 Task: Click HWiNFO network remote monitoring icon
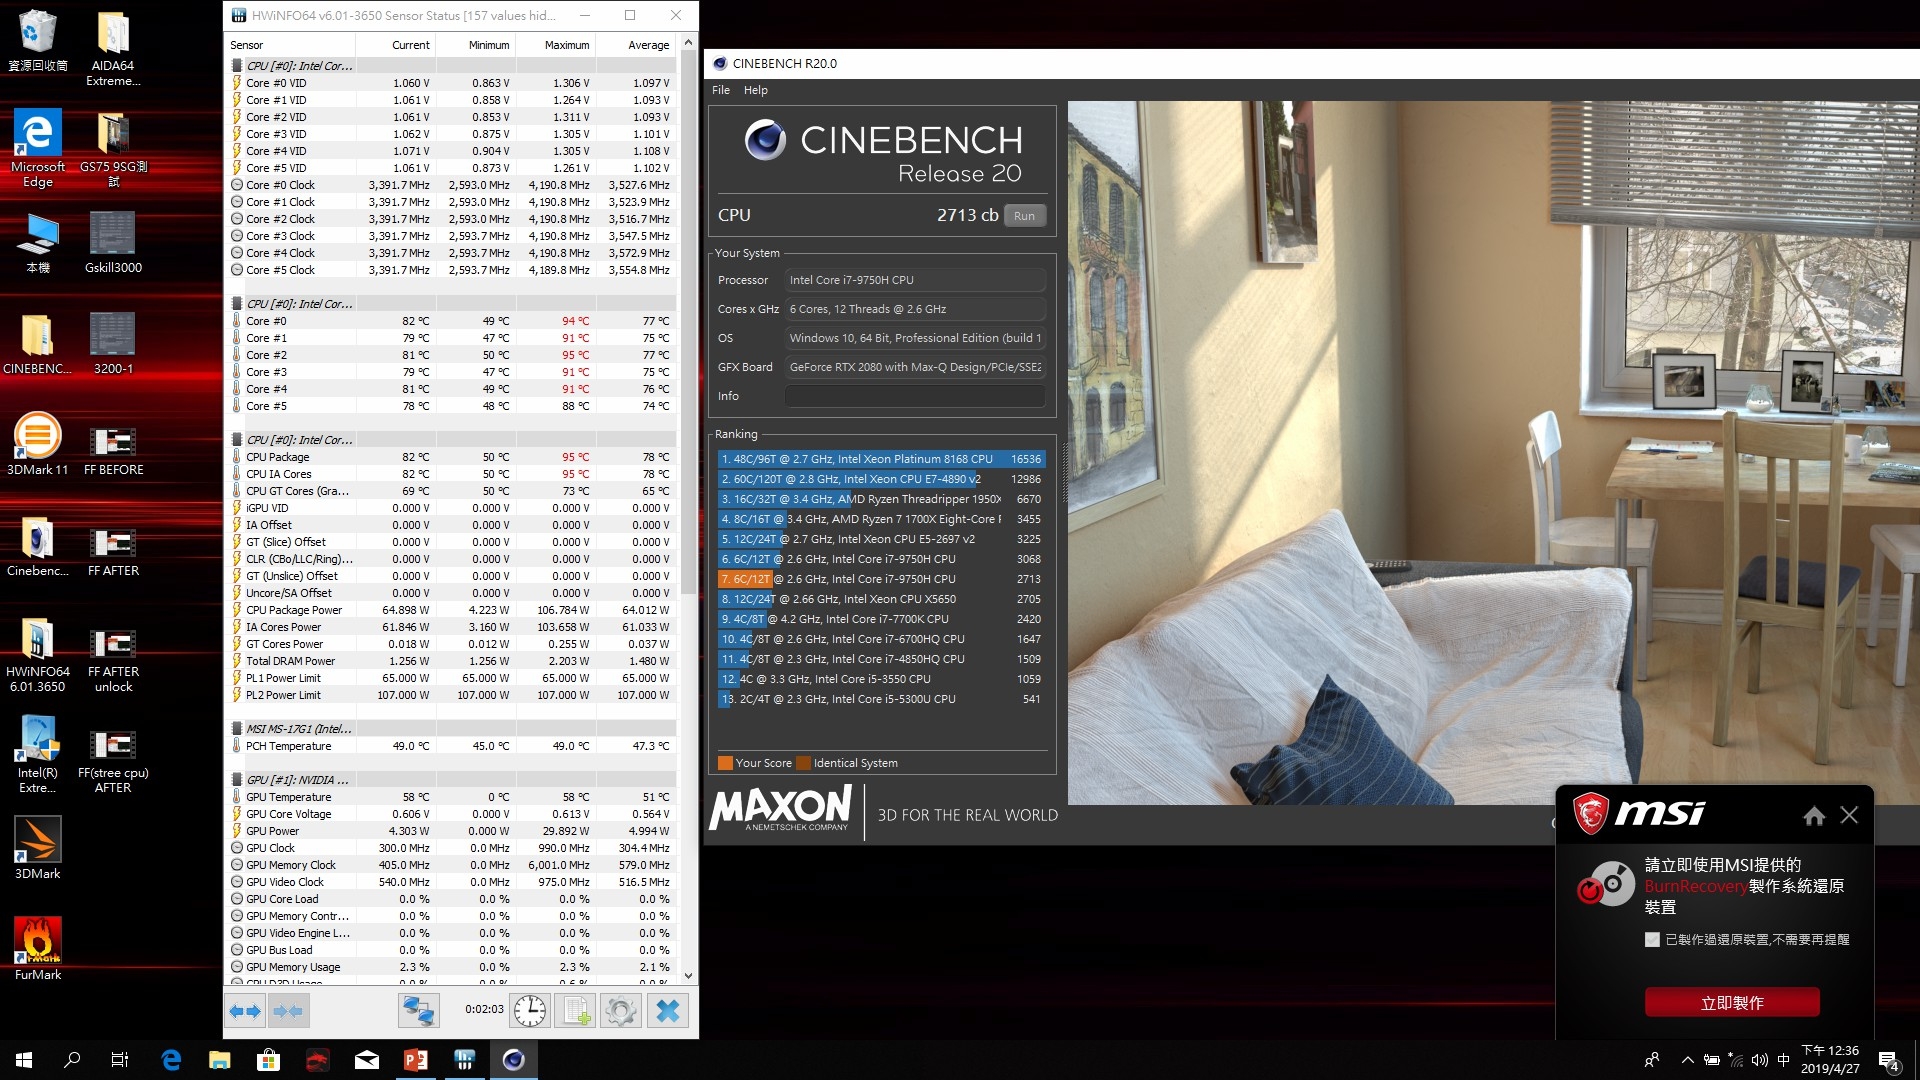coord(418,1011)
